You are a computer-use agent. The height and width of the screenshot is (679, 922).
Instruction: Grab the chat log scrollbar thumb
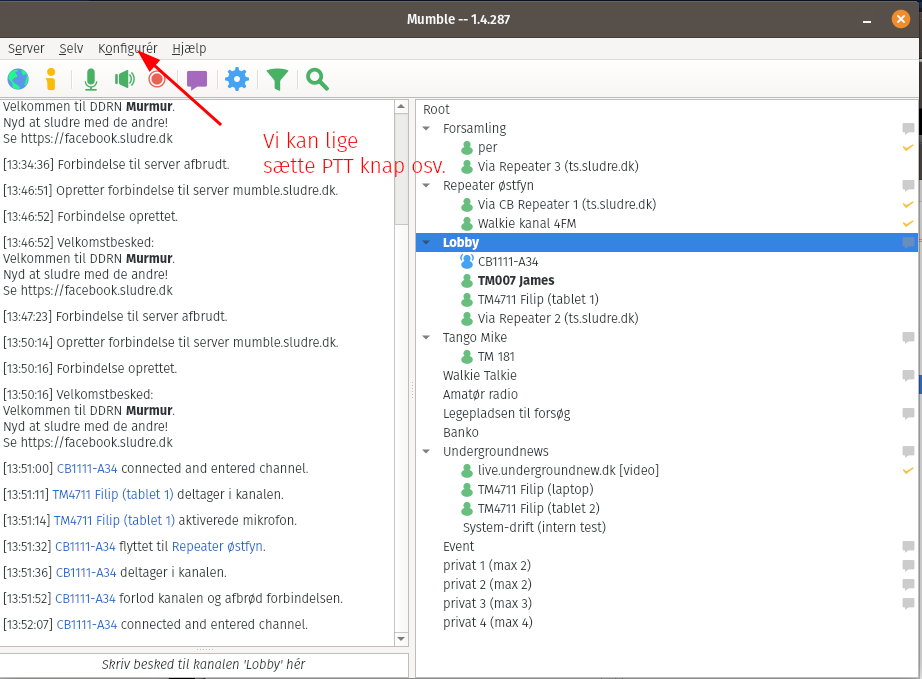(x=401, y=169)
